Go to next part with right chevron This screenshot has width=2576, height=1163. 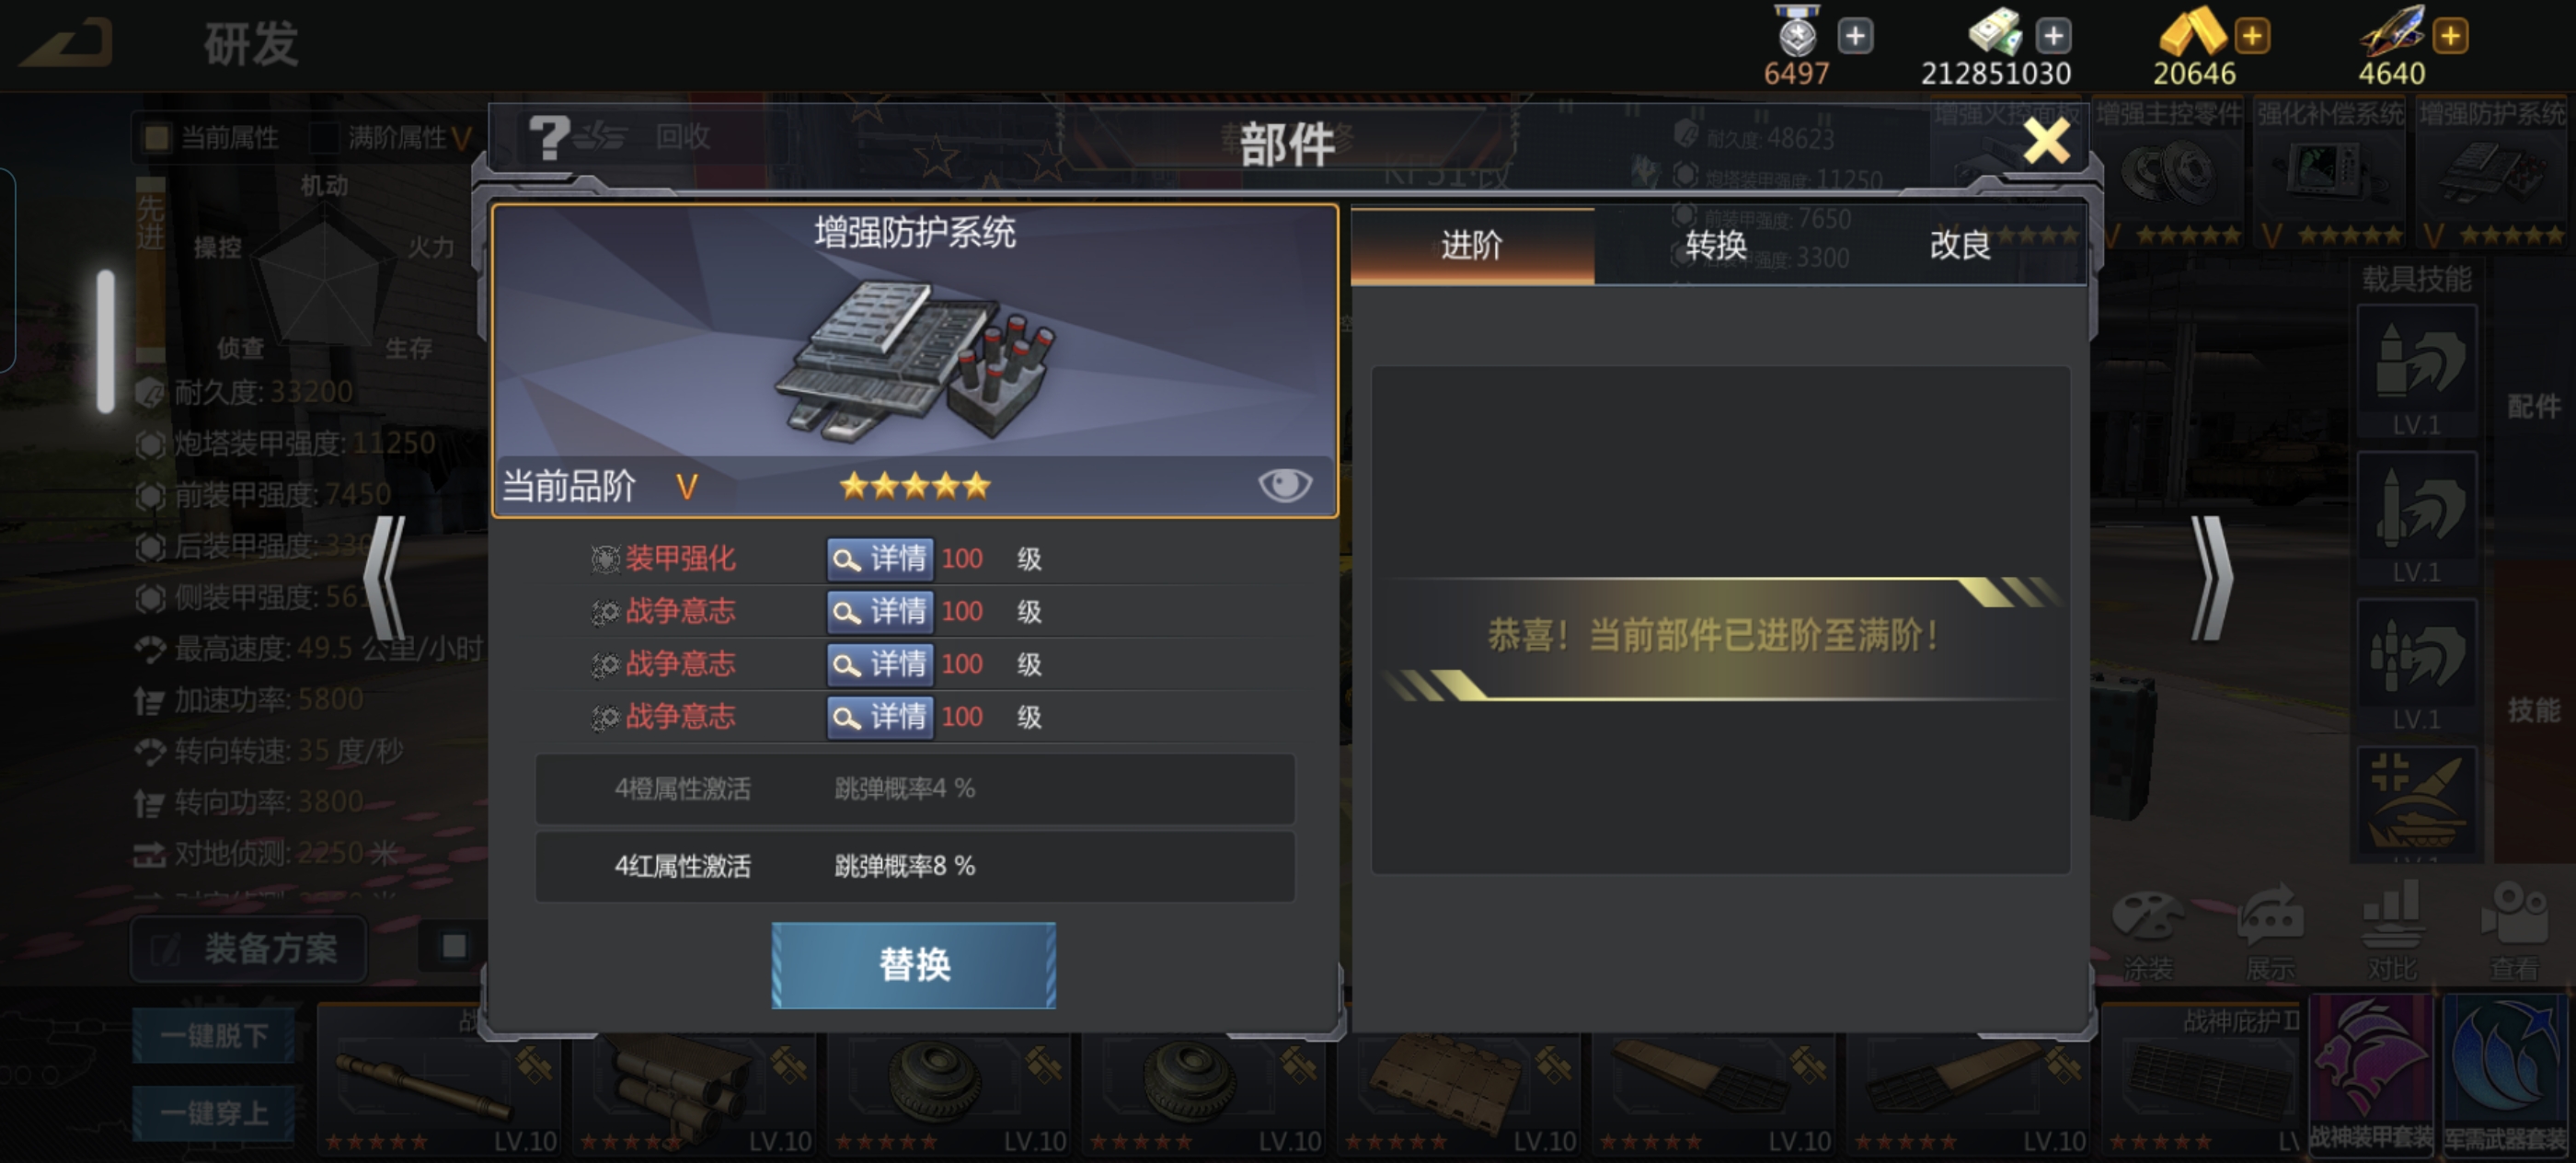click(x=2211, y=578)
